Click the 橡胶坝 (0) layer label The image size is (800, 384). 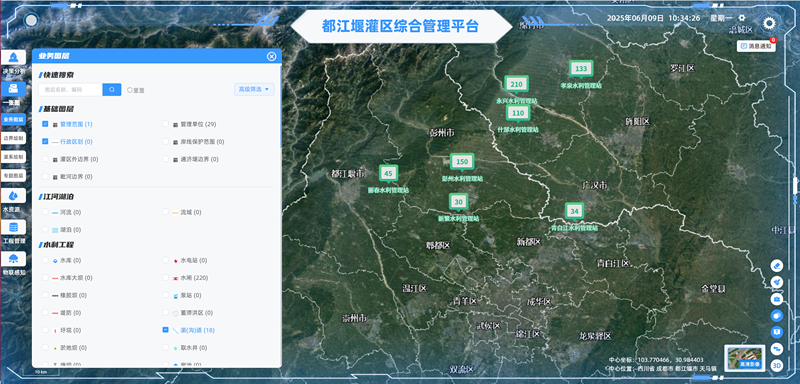[x=73, y=295]
